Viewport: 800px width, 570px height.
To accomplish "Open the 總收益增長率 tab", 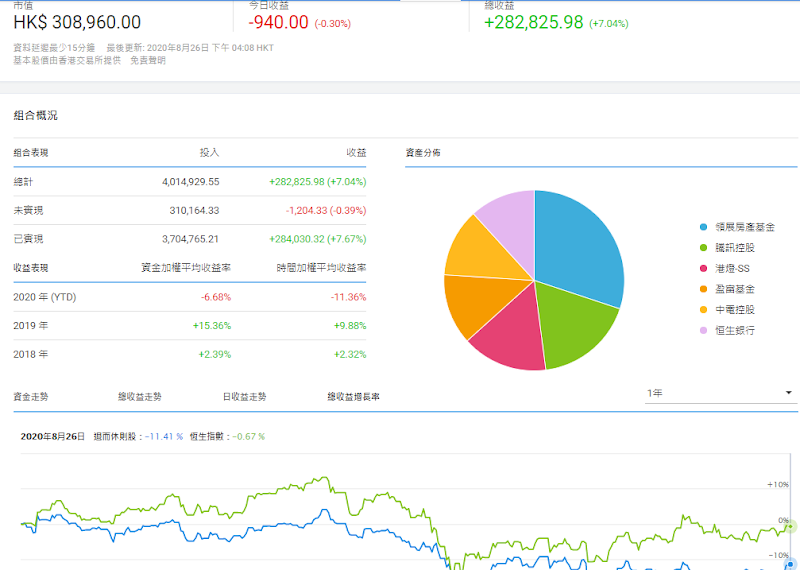I will pyautogui.click(x=354, y=396).
